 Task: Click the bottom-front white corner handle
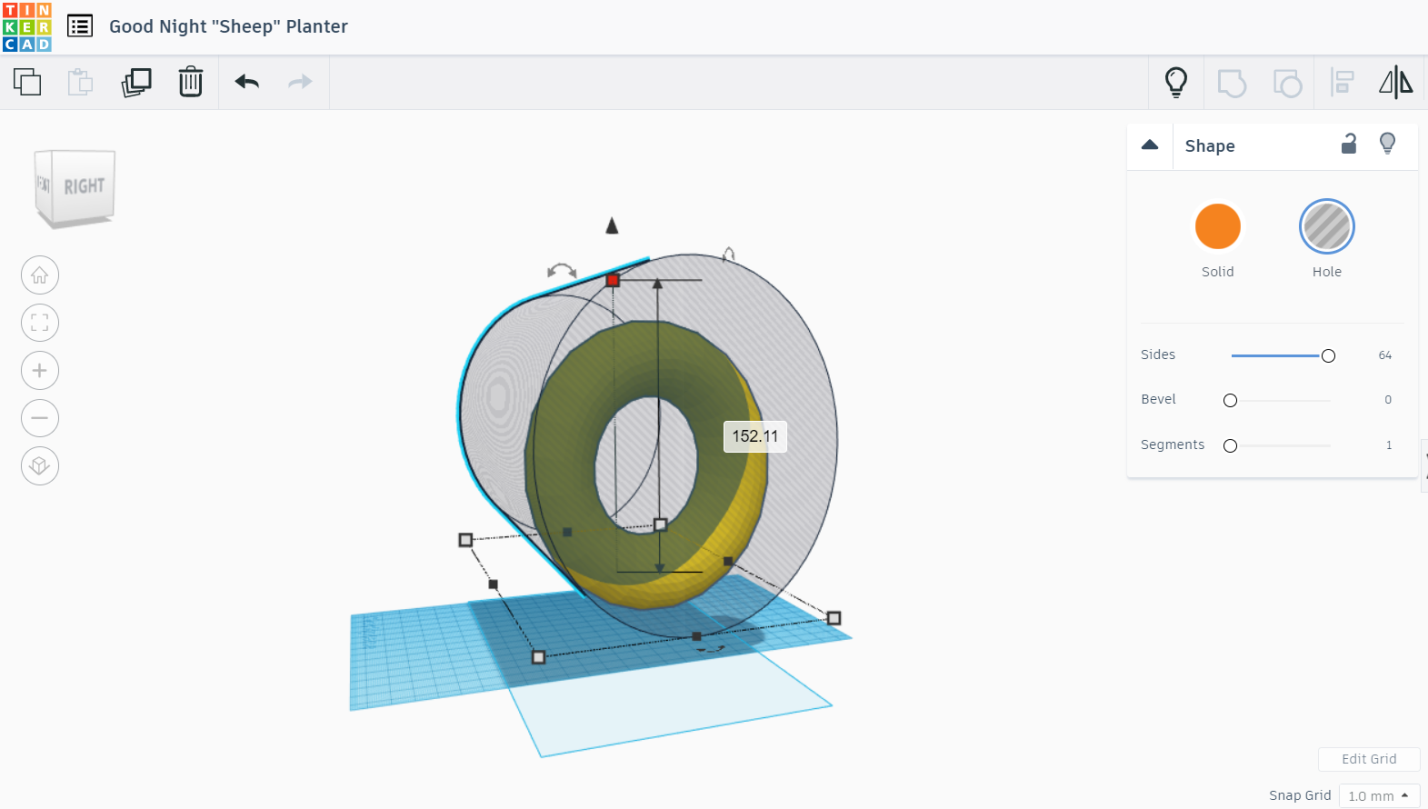(538, 657)
